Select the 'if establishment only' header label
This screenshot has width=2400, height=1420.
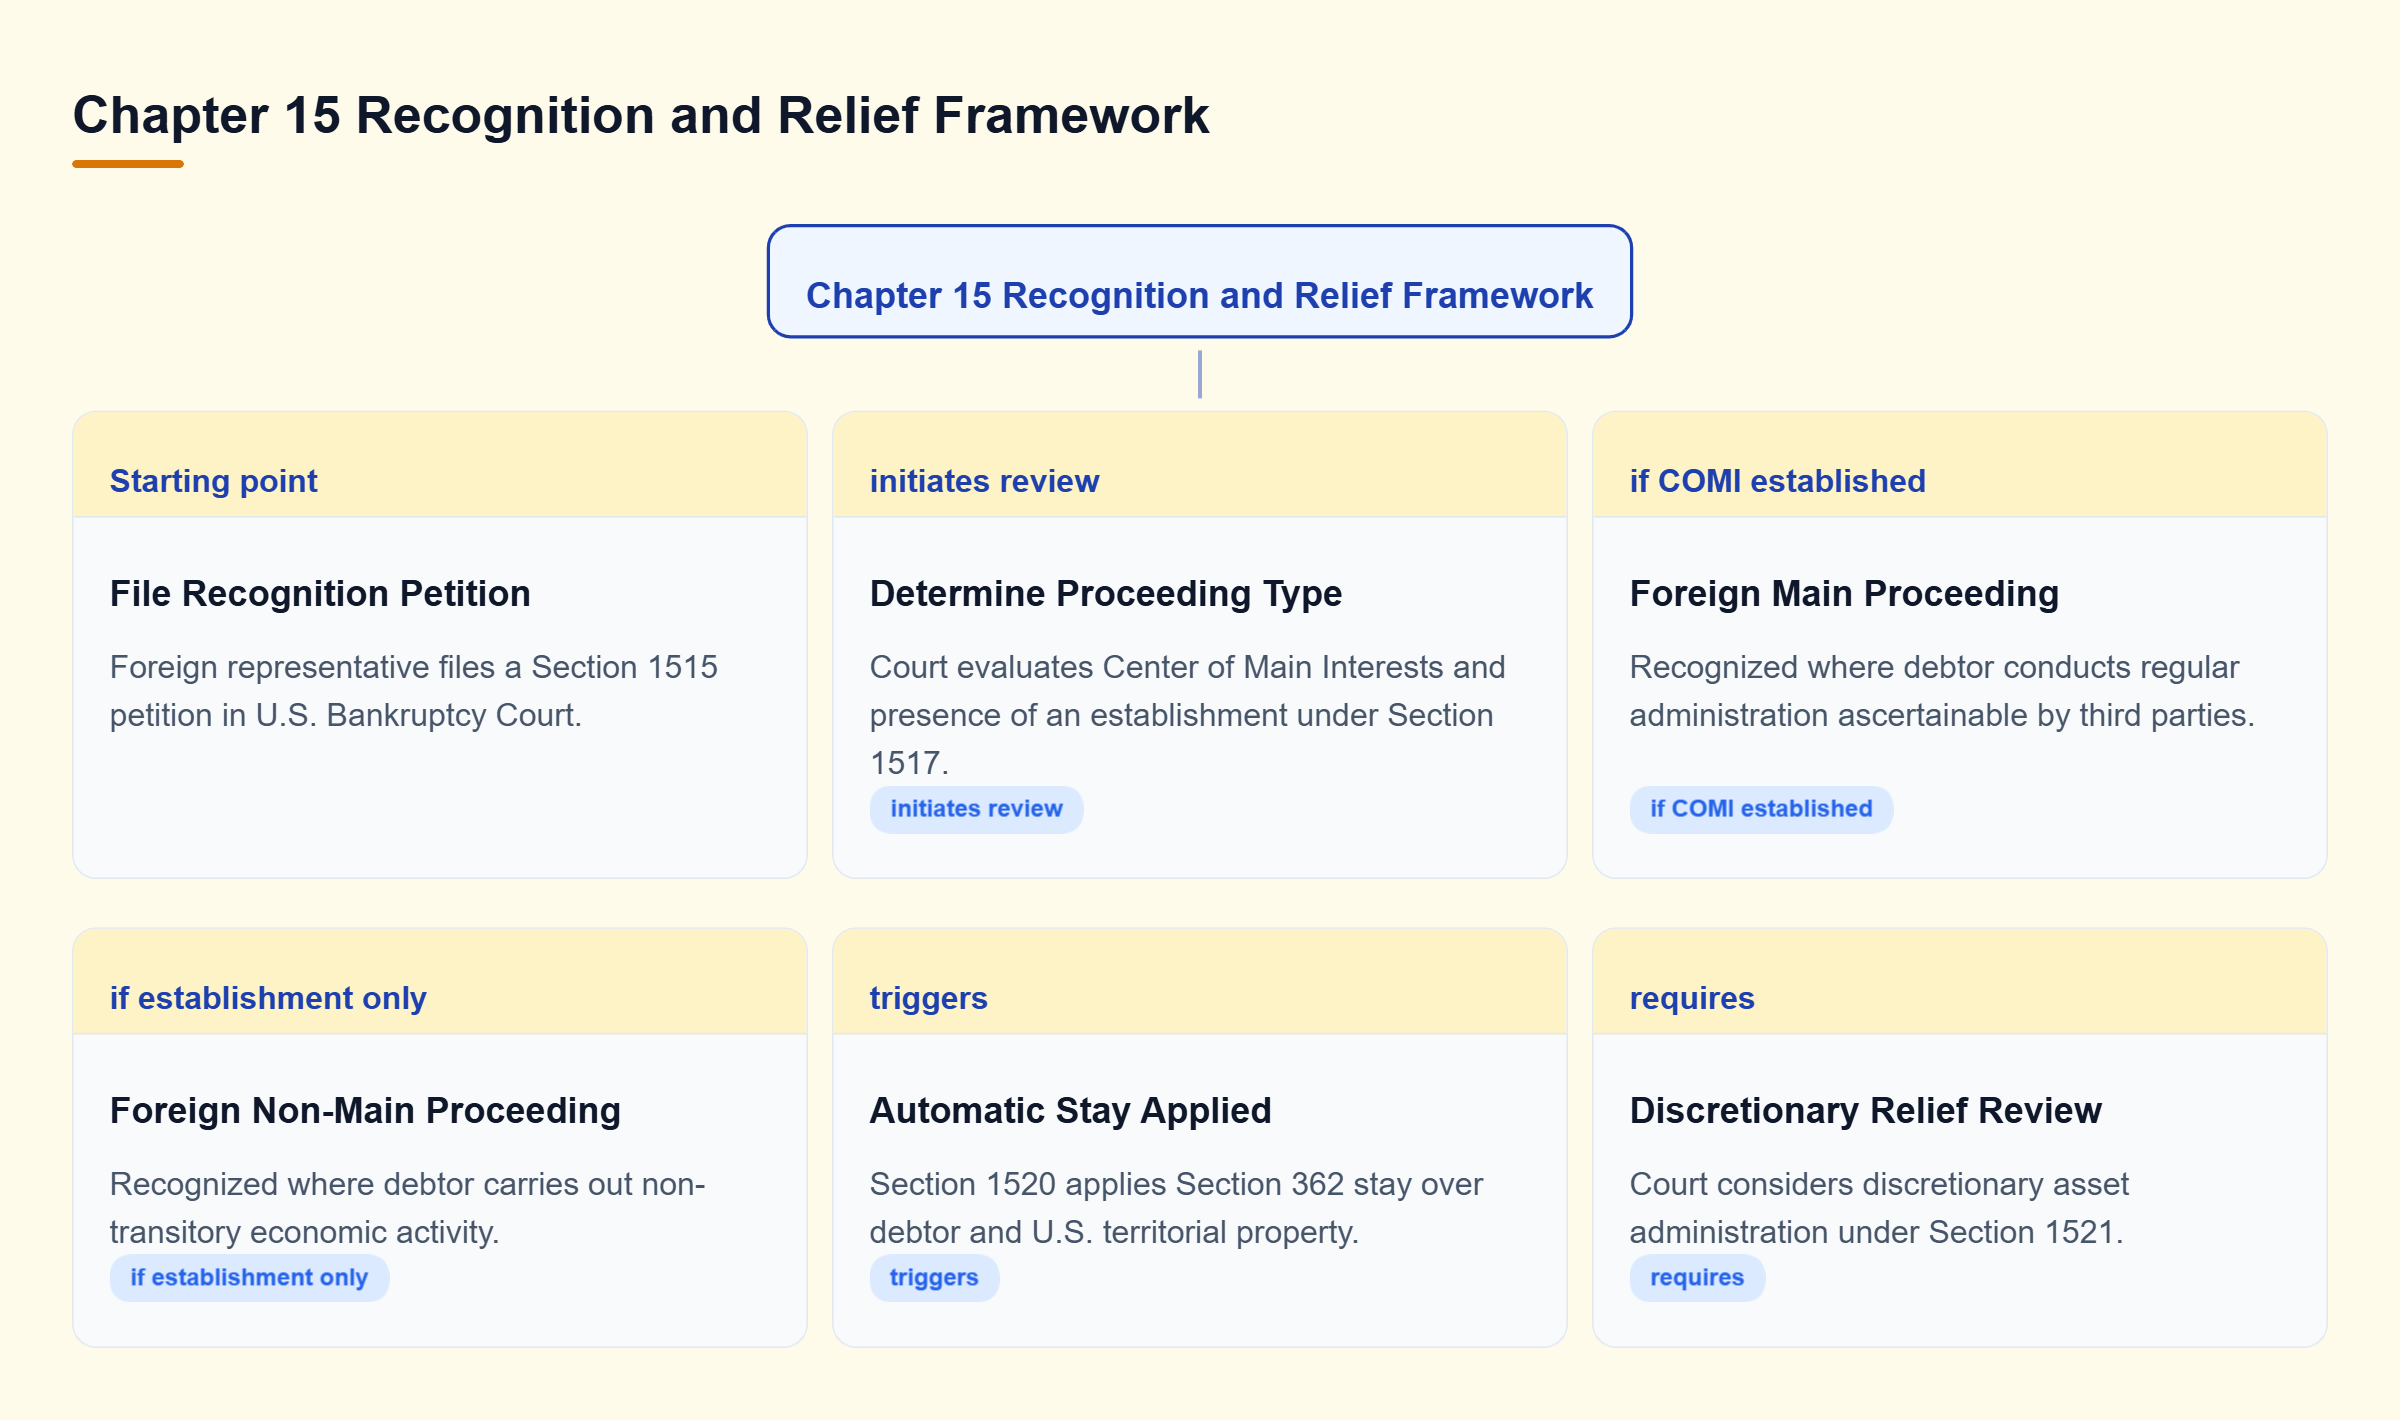(x=268, y=998)
